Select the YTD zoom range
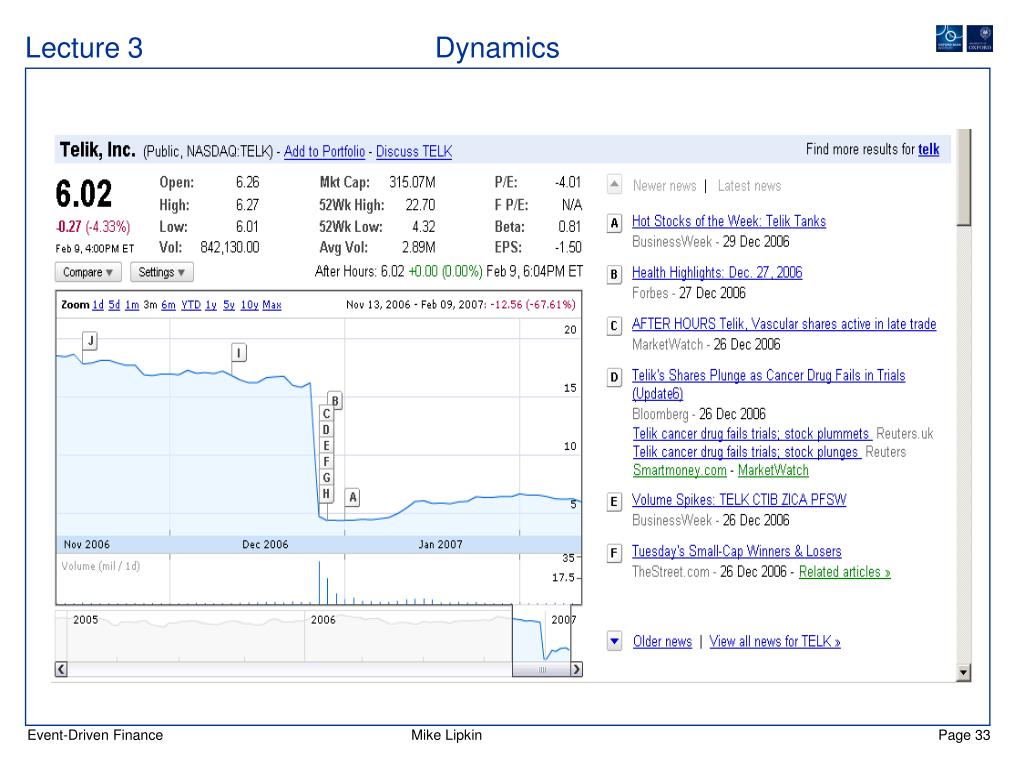1024x768 pixels. tap(190, 305)
